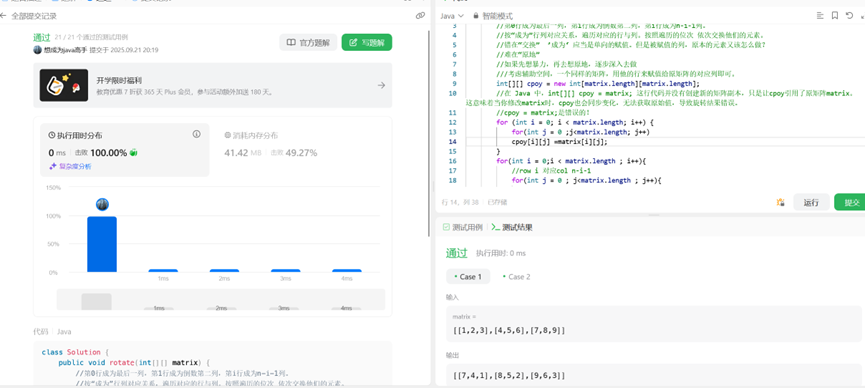This screenshot has height=388, width=865.
Task: Show info for 执行用时分布 via the info icon
Action: click(196, 134)
